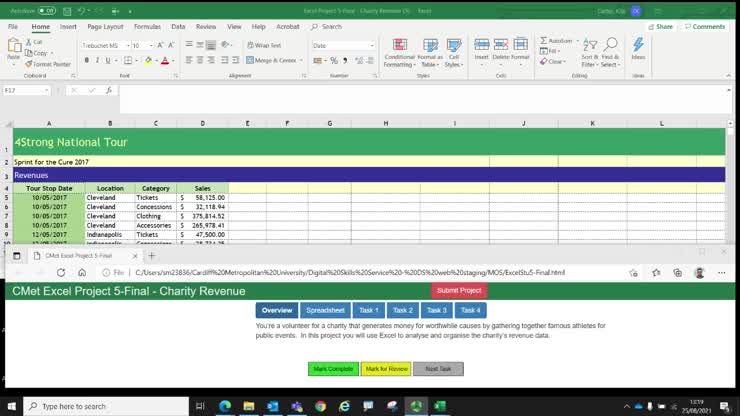Open Sort & Filter menu

(589, 53)
